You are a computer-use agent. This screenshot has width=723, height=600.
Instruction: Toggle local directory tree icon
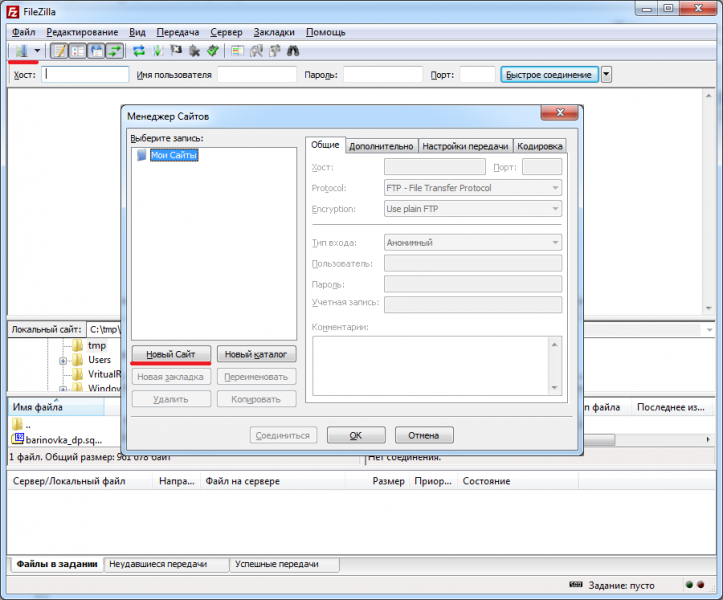click(78, 50)
